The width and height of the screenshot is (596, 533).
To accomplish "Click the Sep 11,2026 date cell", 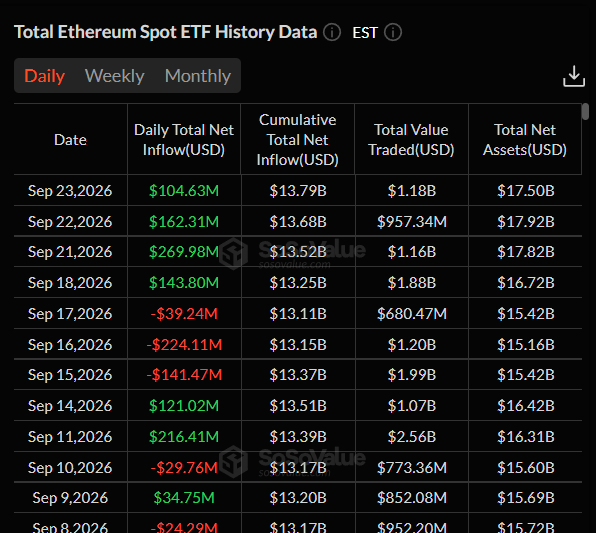I will click(70, 437).
